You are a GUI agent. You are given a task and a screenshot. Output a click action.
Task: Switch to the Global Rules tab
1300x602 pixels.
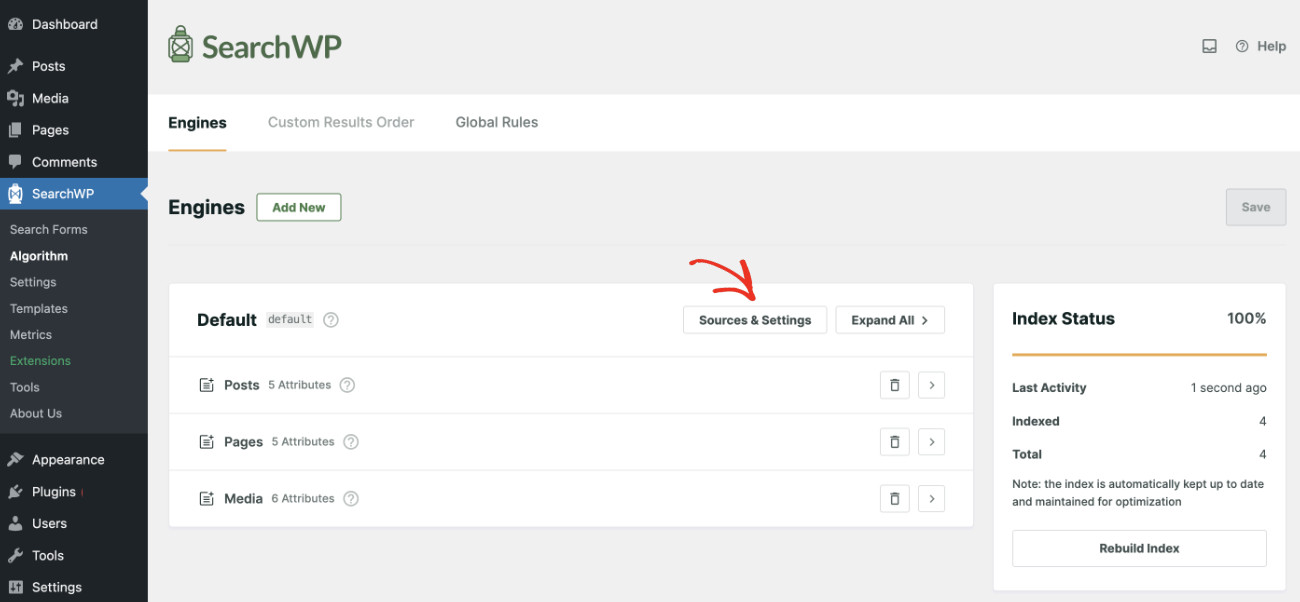497,122
